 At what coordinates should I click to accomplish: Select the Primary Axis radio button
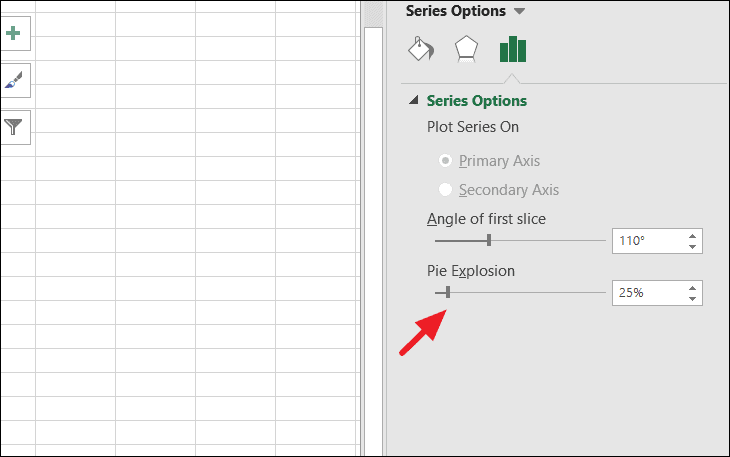pyautogui.click(x=445, y=161)
